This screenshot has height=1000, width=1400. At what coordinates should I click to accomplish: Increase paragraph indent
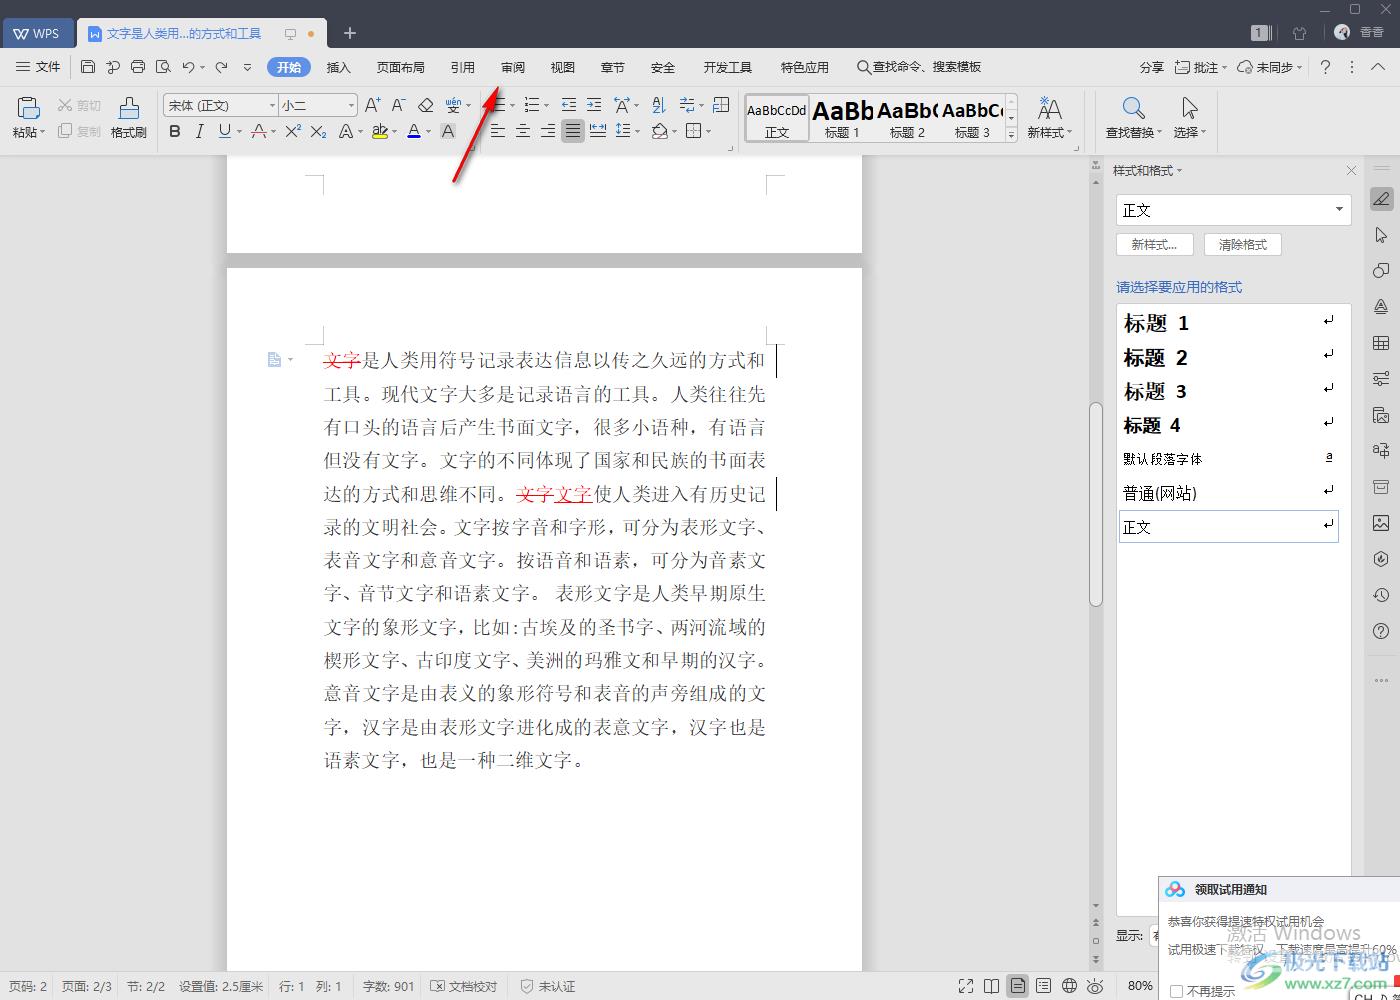pos(594,105)
